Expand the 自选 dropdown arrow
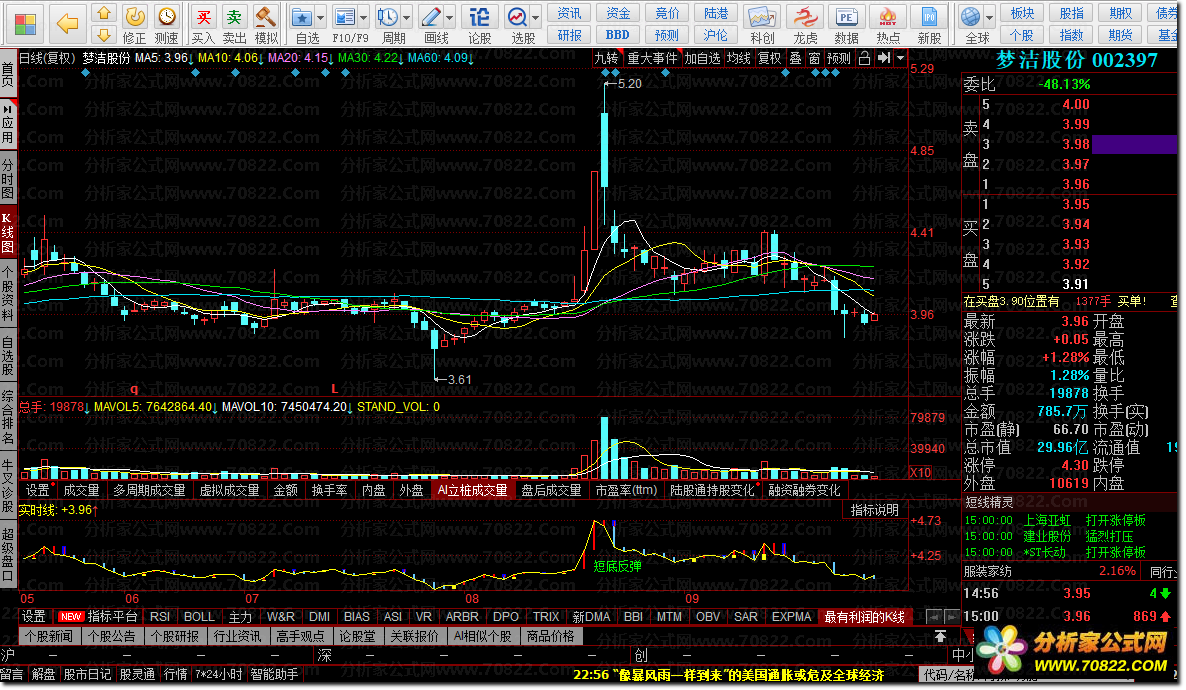 click(x=321, y=17)
